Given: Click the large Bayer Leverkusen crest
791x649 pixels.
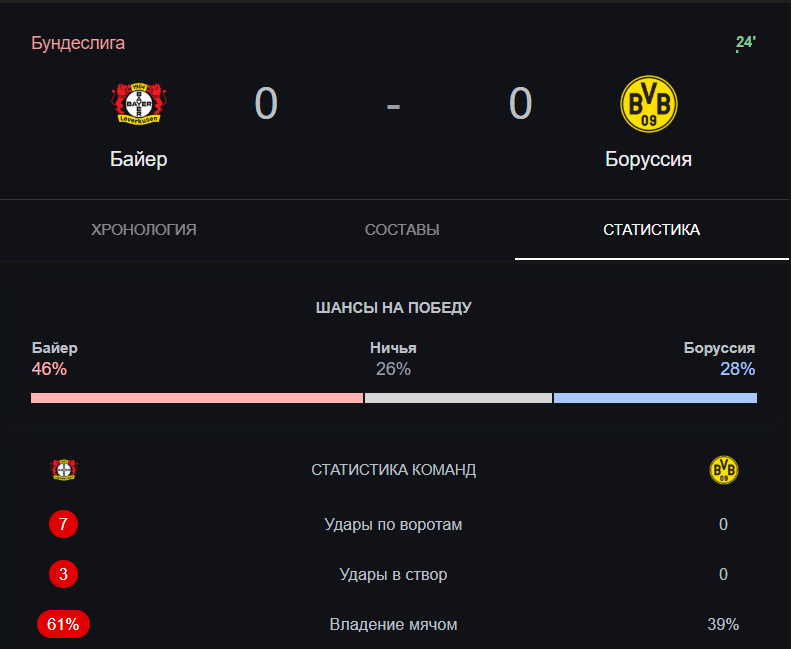Looking at the screenshot, I should coord(139,104).
